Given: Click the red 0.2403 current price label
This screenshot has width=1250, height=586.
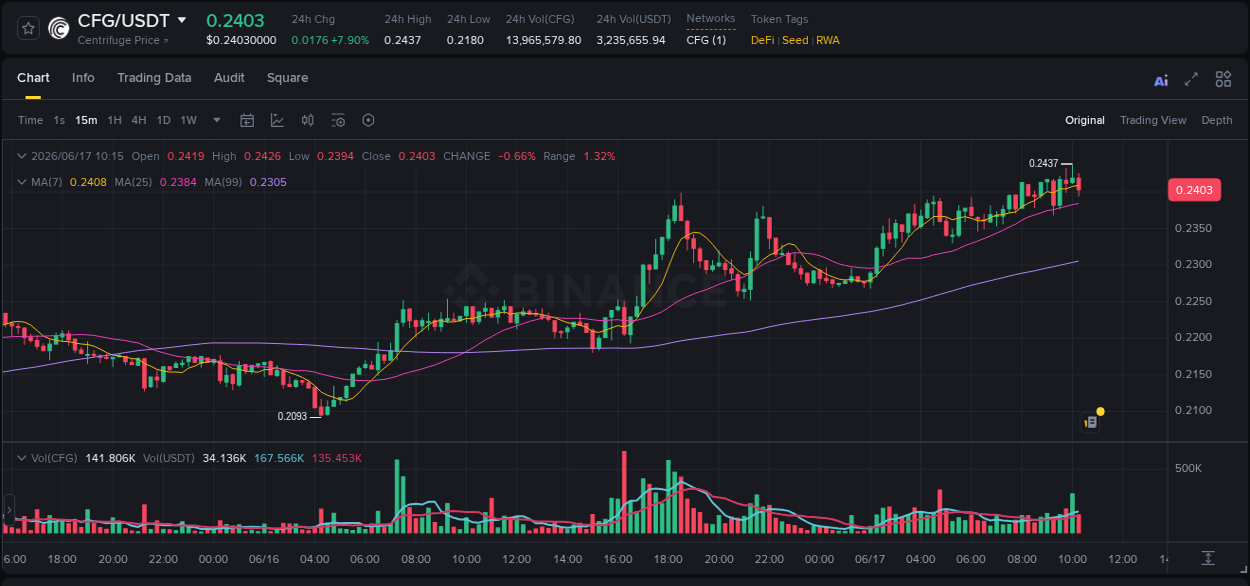Looking at the screenshot, I should (1194, 190).
